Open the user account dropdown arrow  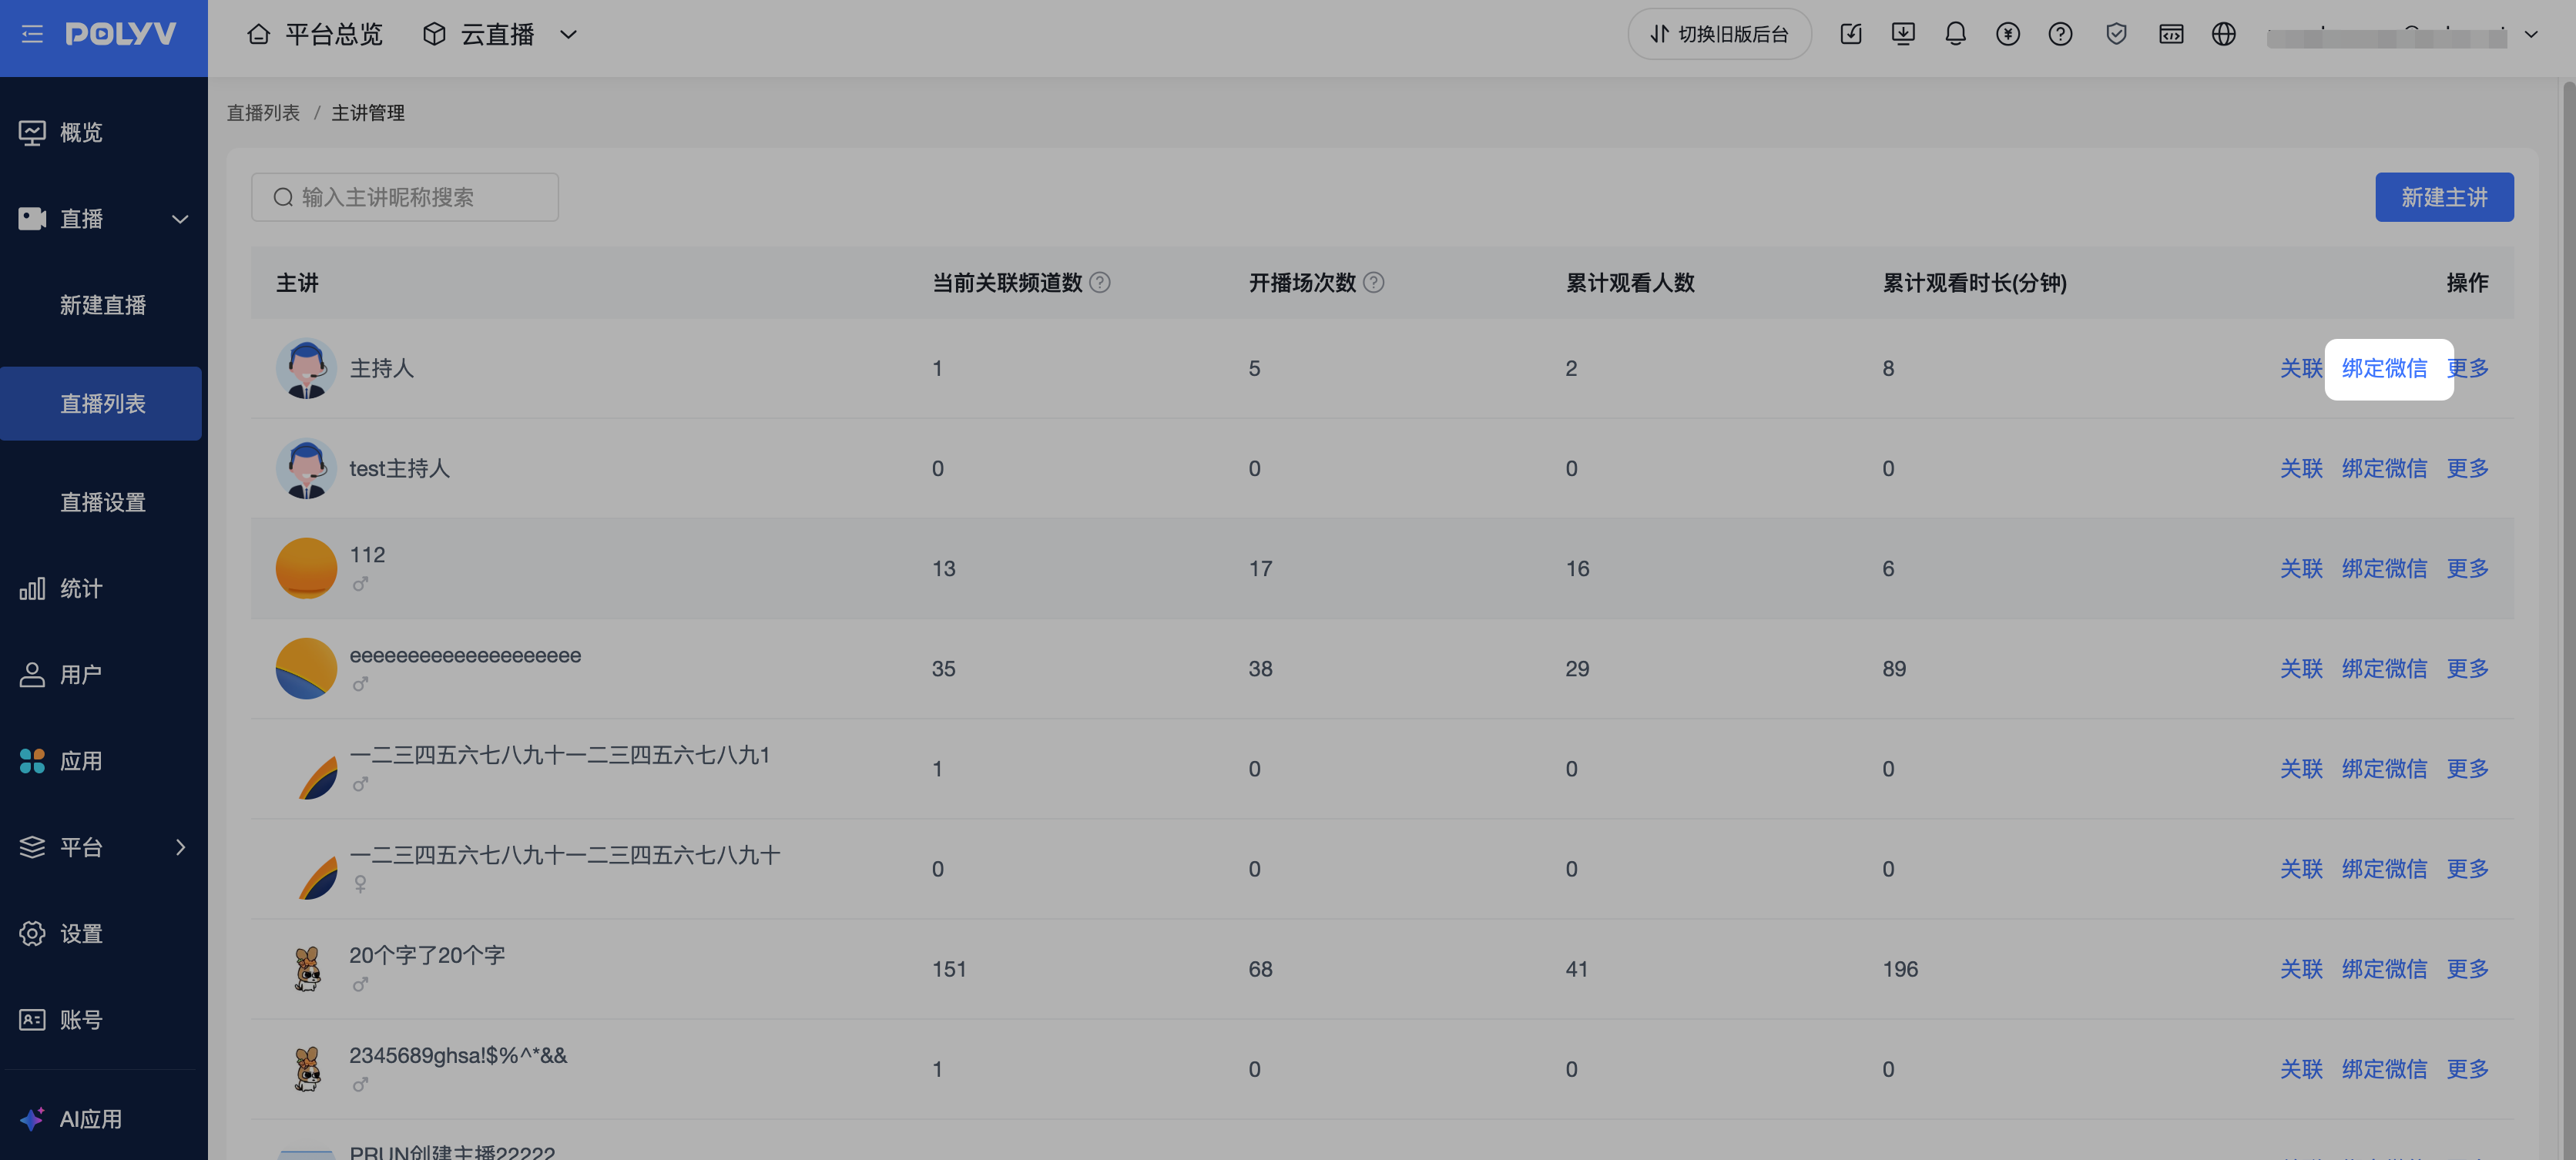2531,35
